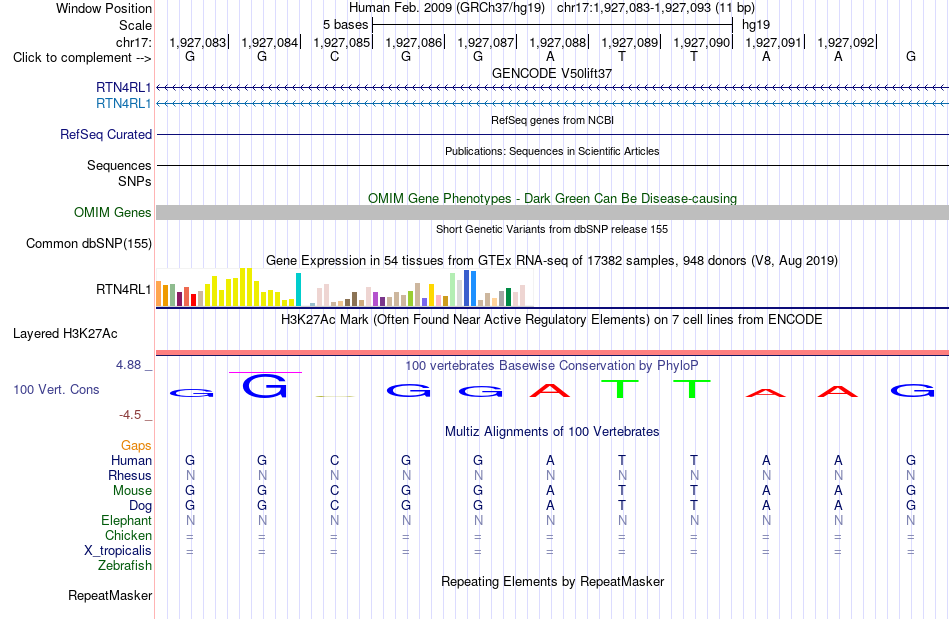Image resolution: width=950 pixels, height=619 pixels.
Task: Click the 'chr17:1,927,083-1,927,093 (11 bp)' position text
Action: [x=656, y=8]
